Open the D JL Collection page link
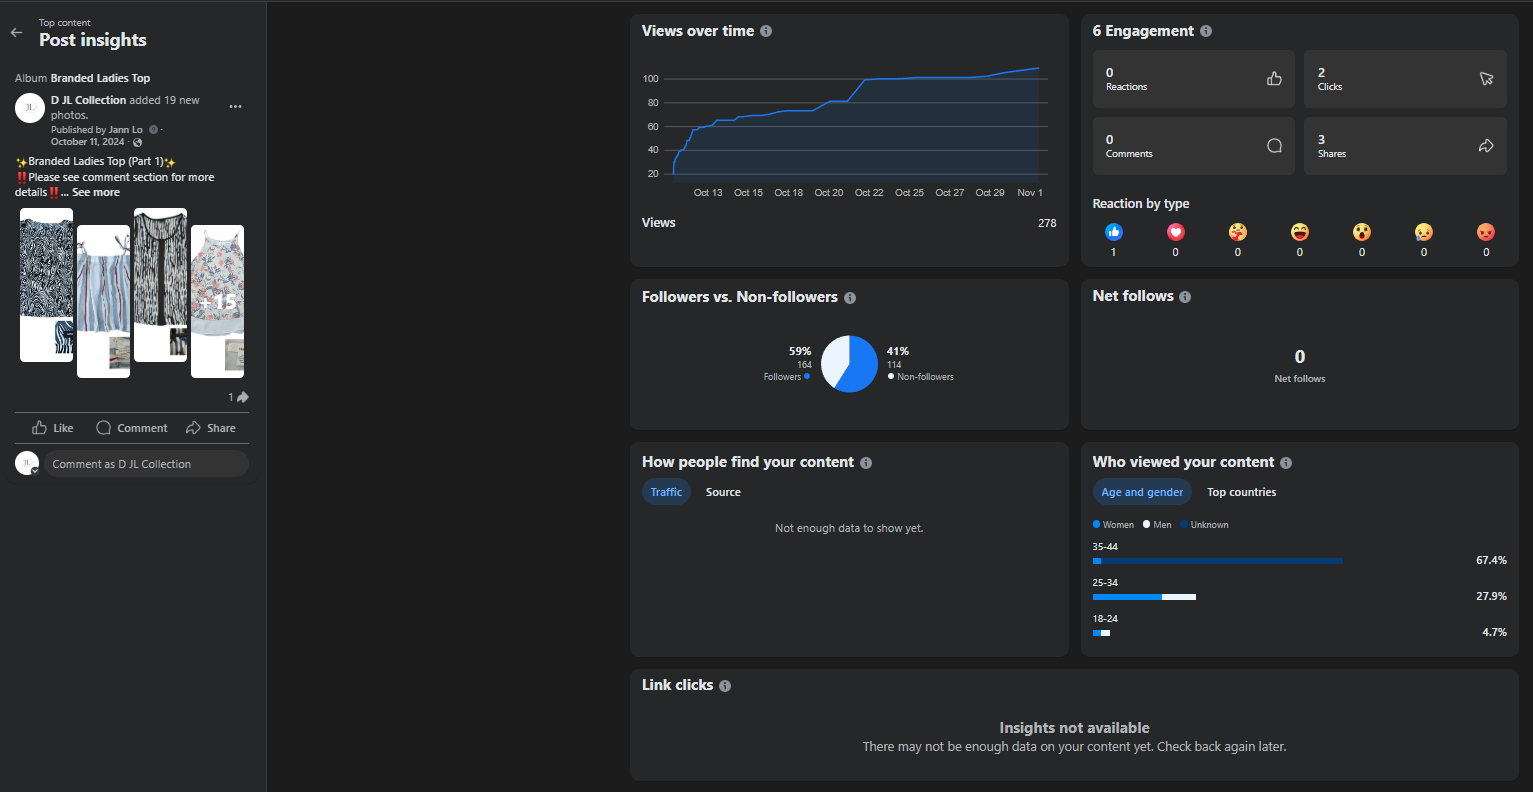1533x792 pixels. coord(89,100)
